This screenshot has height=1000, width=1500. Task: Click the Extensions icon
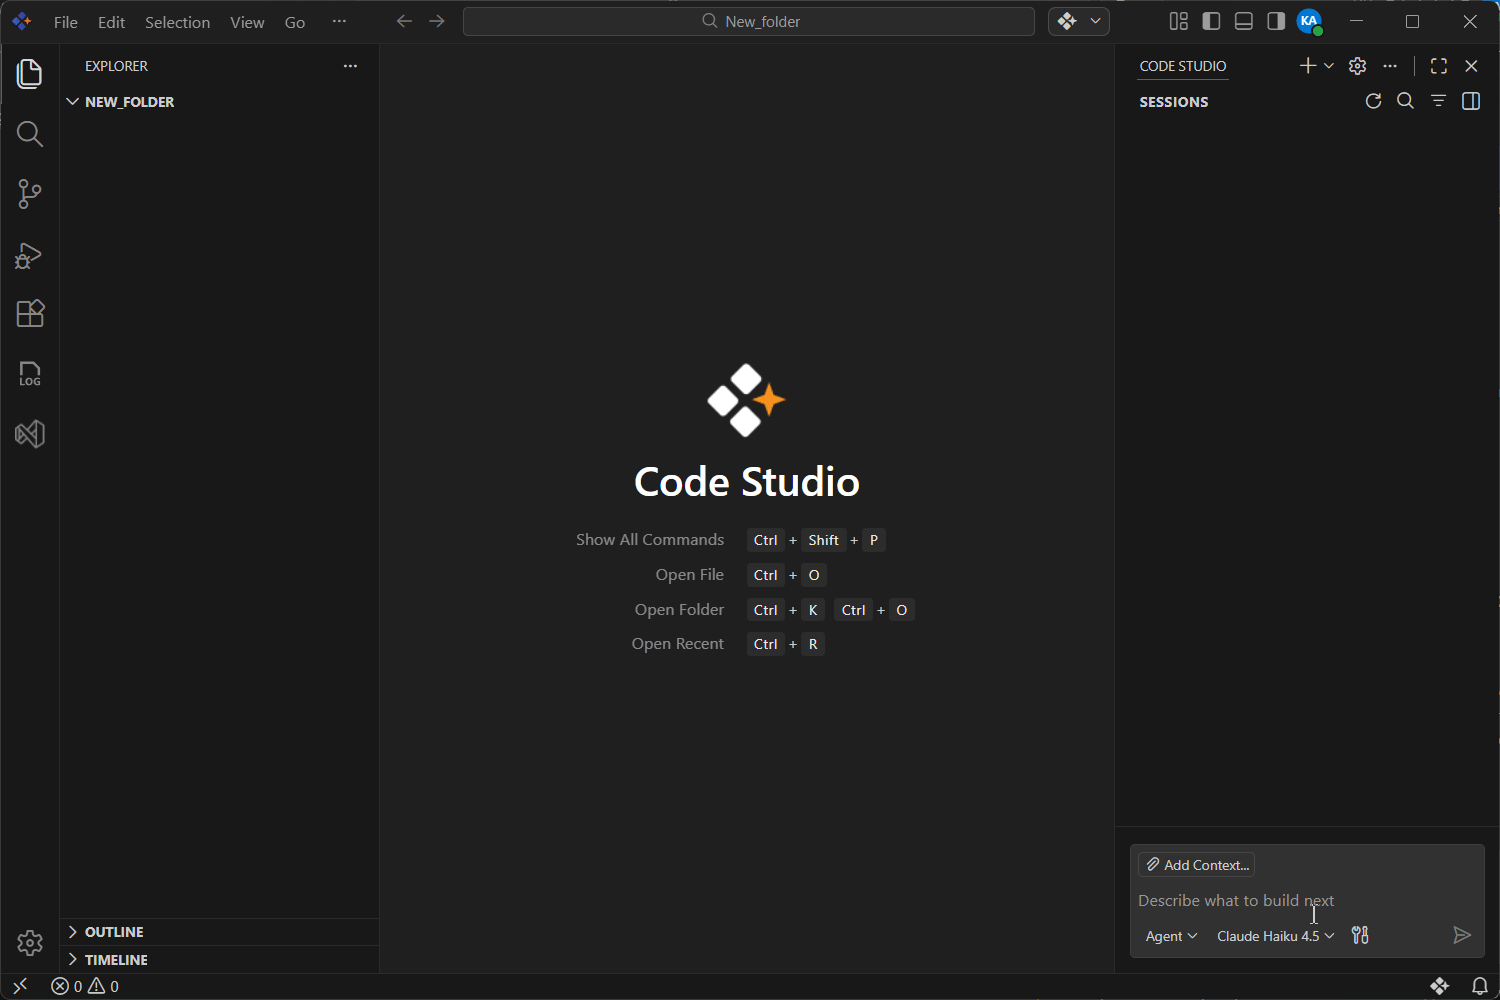click(x=29, y=313)
